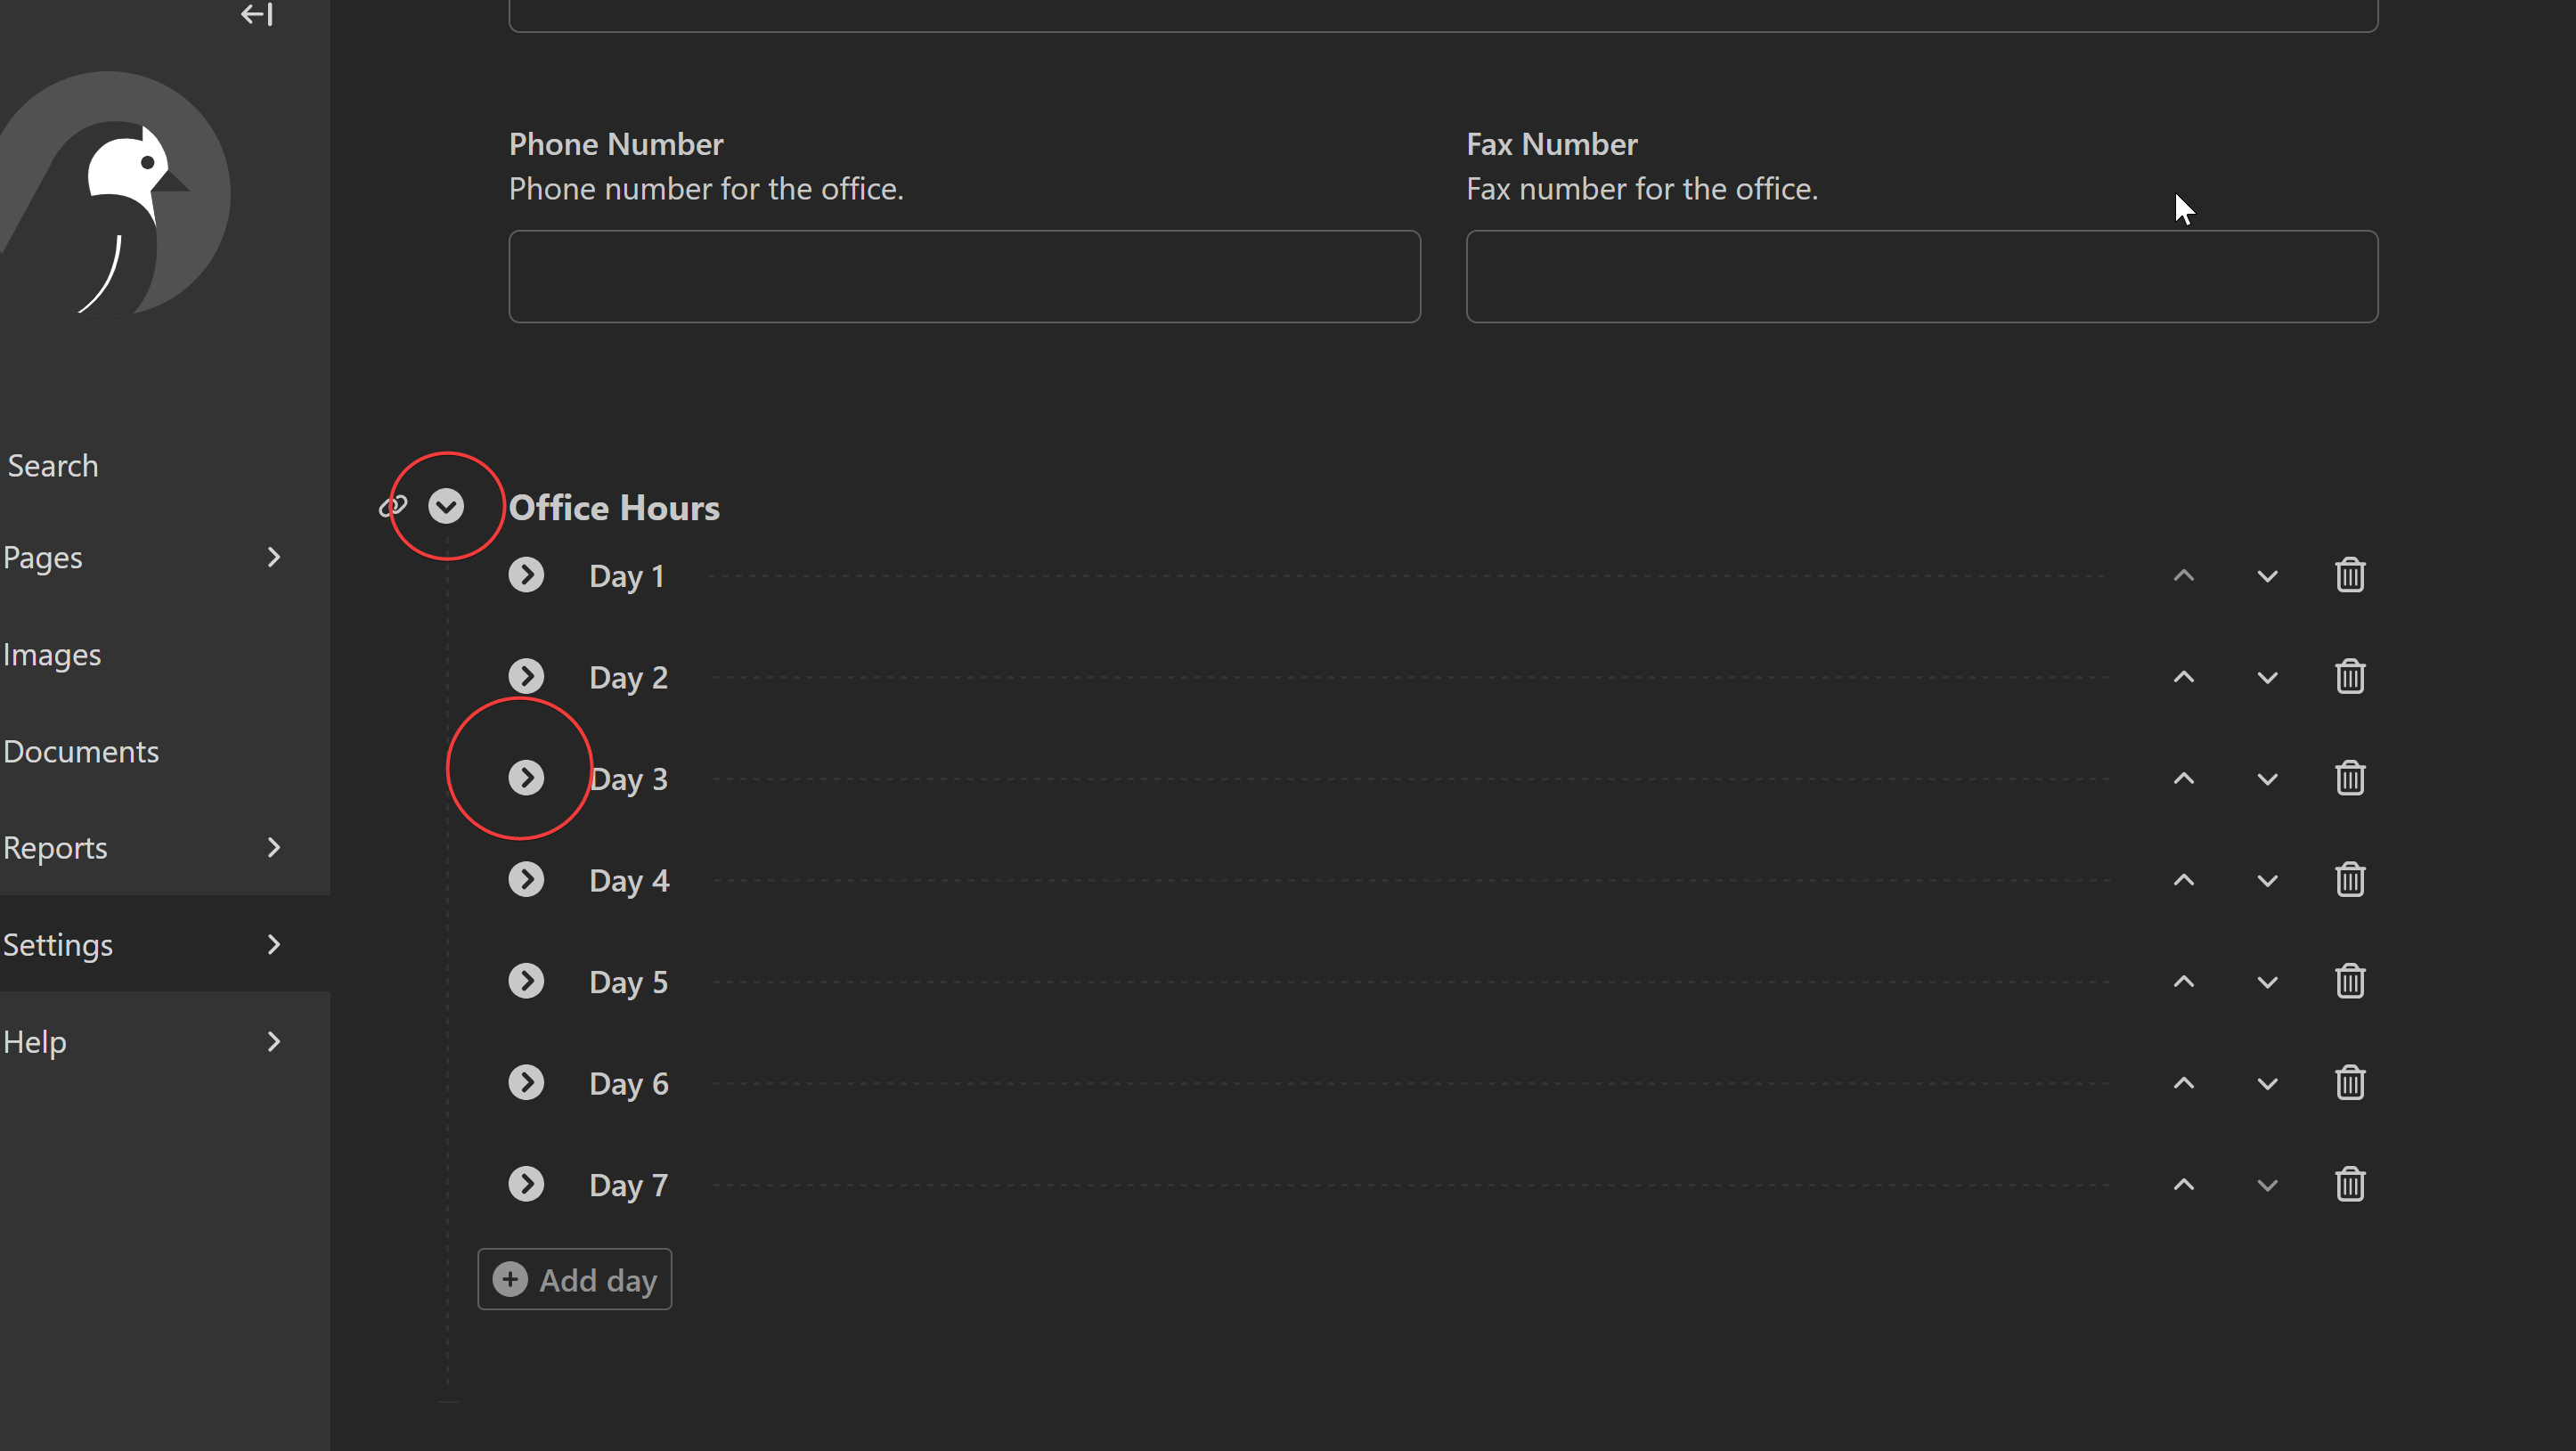Screen dimensions: 2576x1451
Task: Collapse the sidebar with the arrow icon
Action: click(256, 15)
